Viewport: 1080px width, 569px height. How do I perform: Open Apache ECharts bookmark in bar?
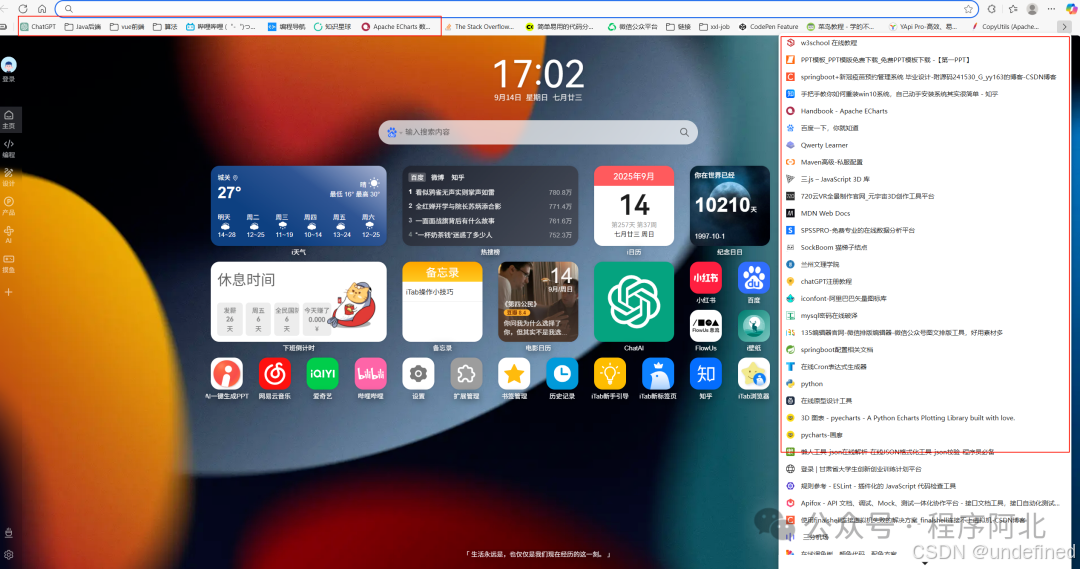click(396, 27)
